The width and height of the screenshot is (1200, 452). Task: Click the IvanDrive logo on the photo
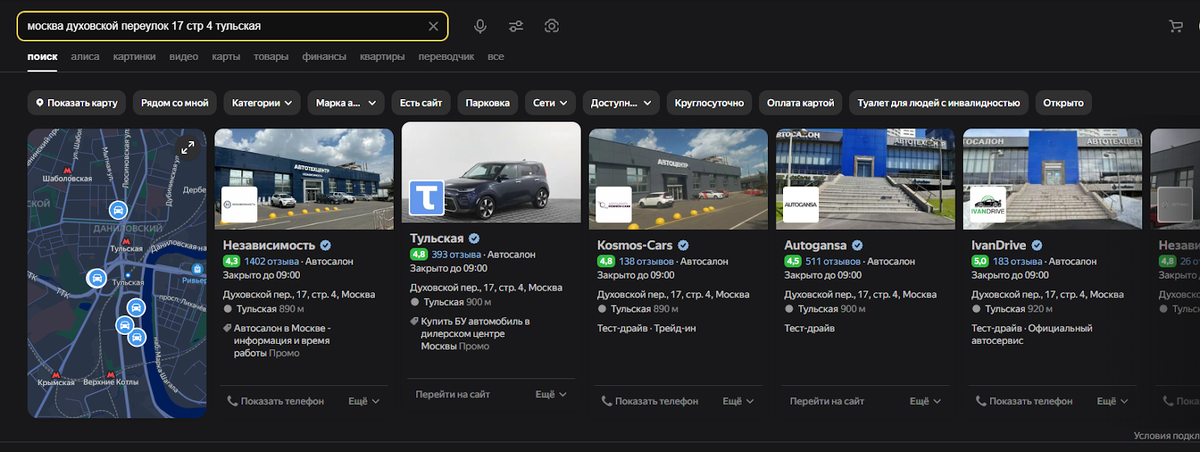tap(988, 204)
